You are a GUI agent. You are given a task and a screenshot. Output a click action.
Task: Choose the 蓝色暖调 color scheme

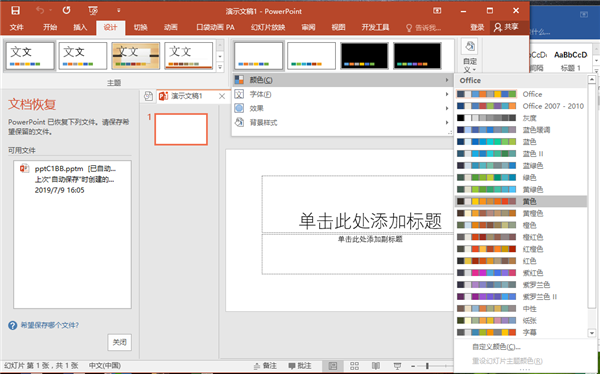tap(521, 130)
